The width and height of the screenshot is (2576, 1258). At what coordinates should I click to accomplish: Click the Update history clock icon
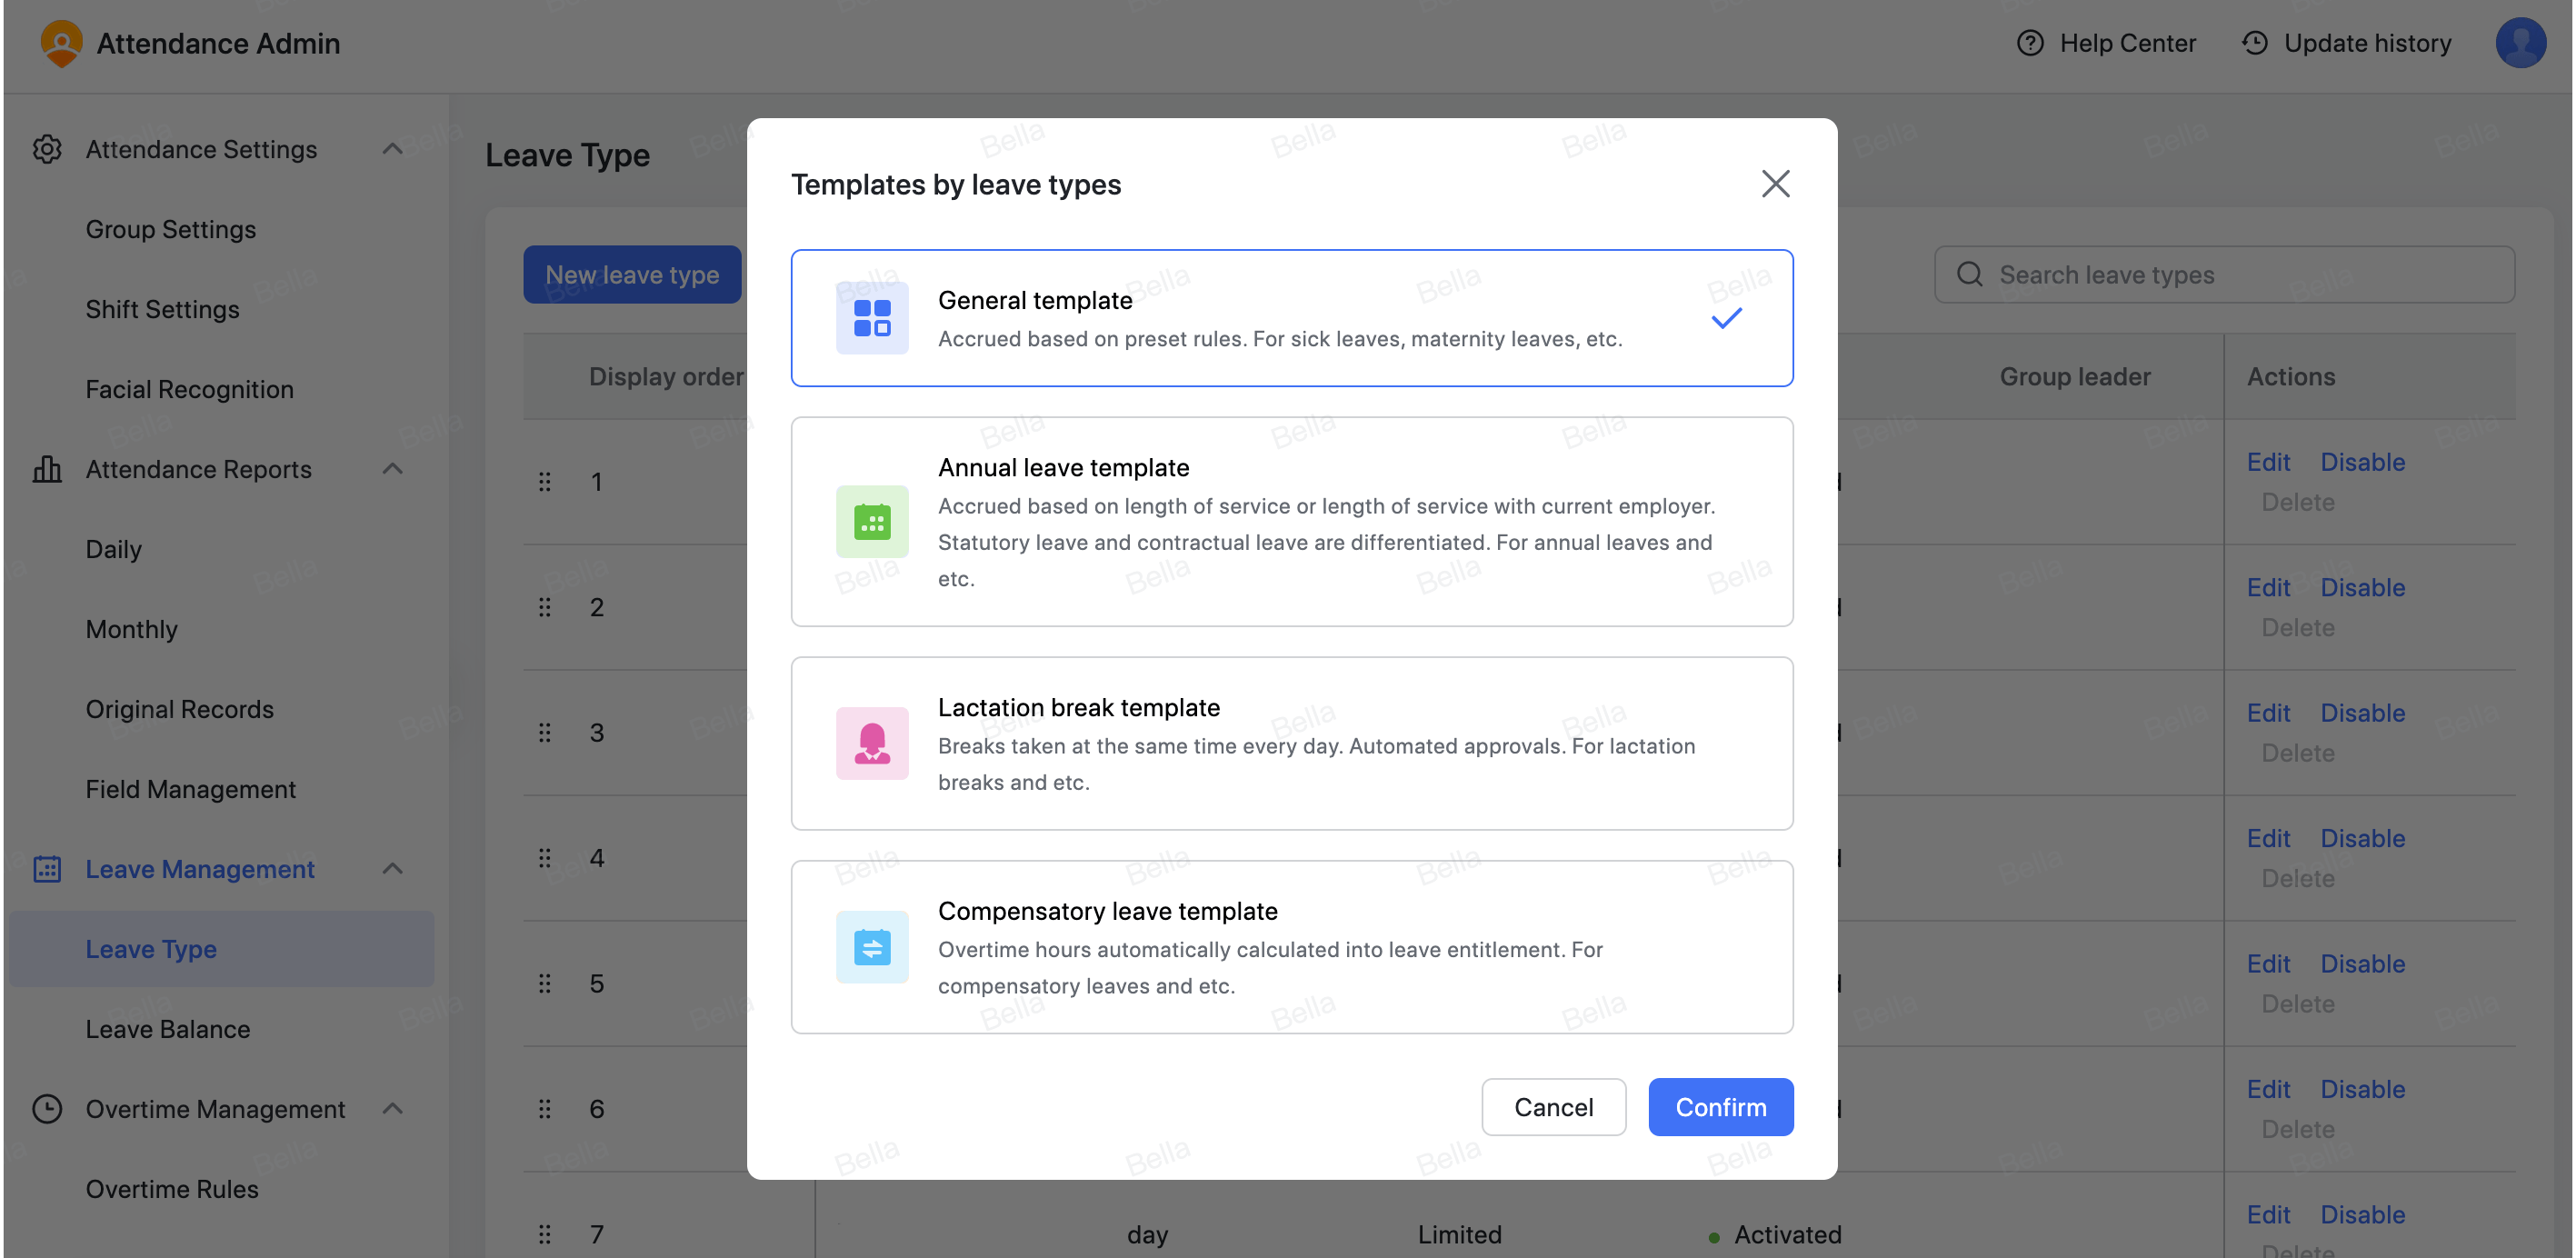(x=2253, y=43)
